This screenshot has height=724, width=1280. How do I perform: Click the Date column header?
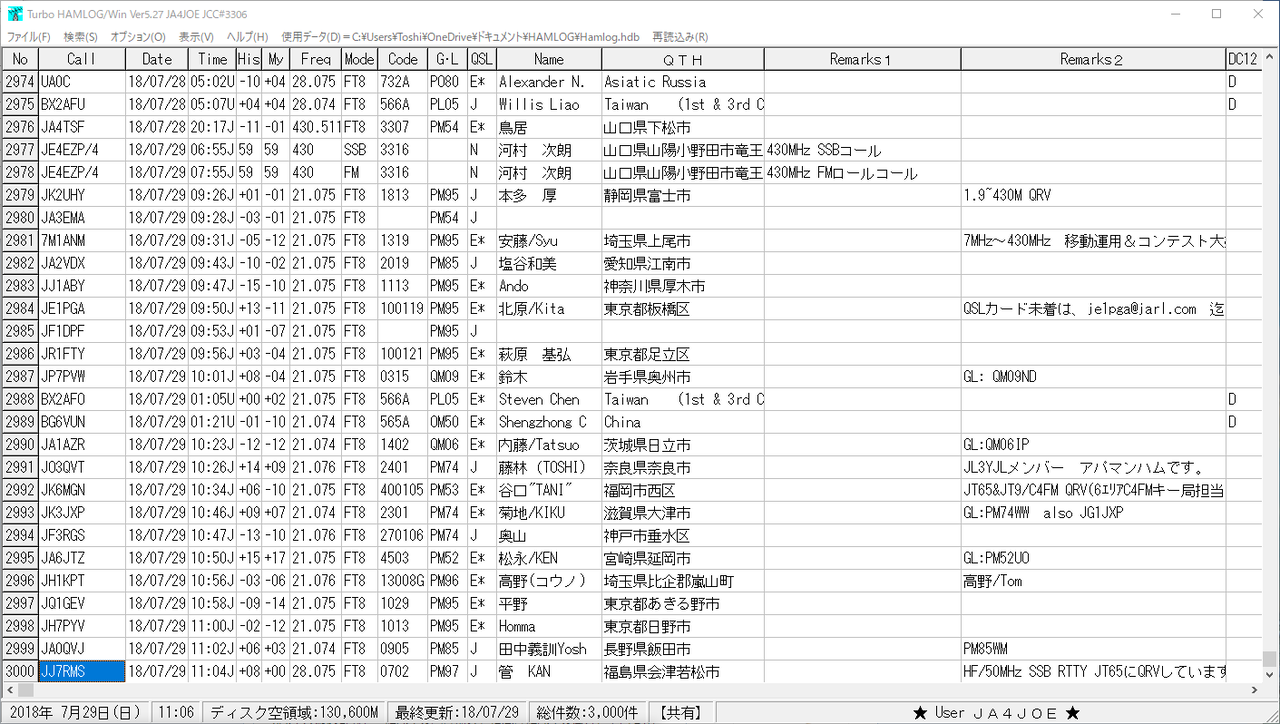pos(157,59)
